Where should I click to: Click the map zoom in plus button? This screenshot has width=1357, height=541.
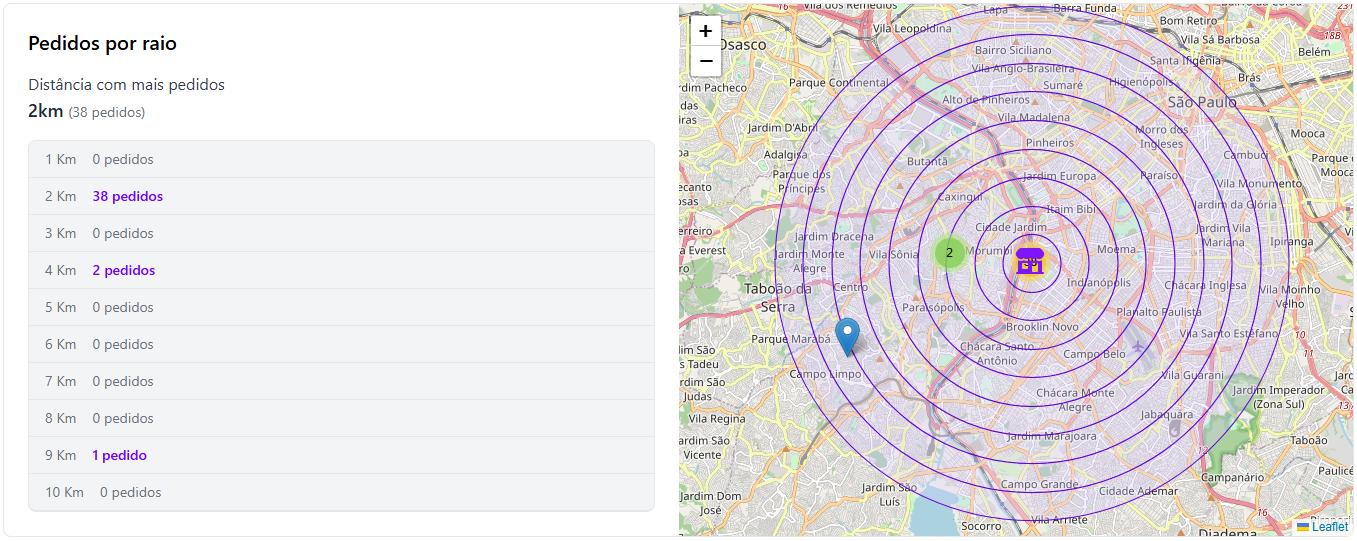click(x=705, y=31)
